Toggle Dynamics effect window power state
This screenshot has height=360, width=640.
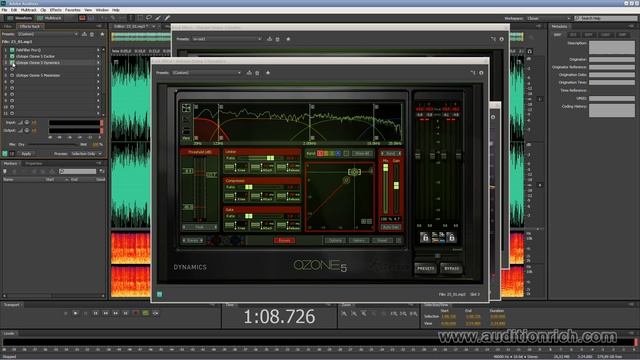coord(160,294)
